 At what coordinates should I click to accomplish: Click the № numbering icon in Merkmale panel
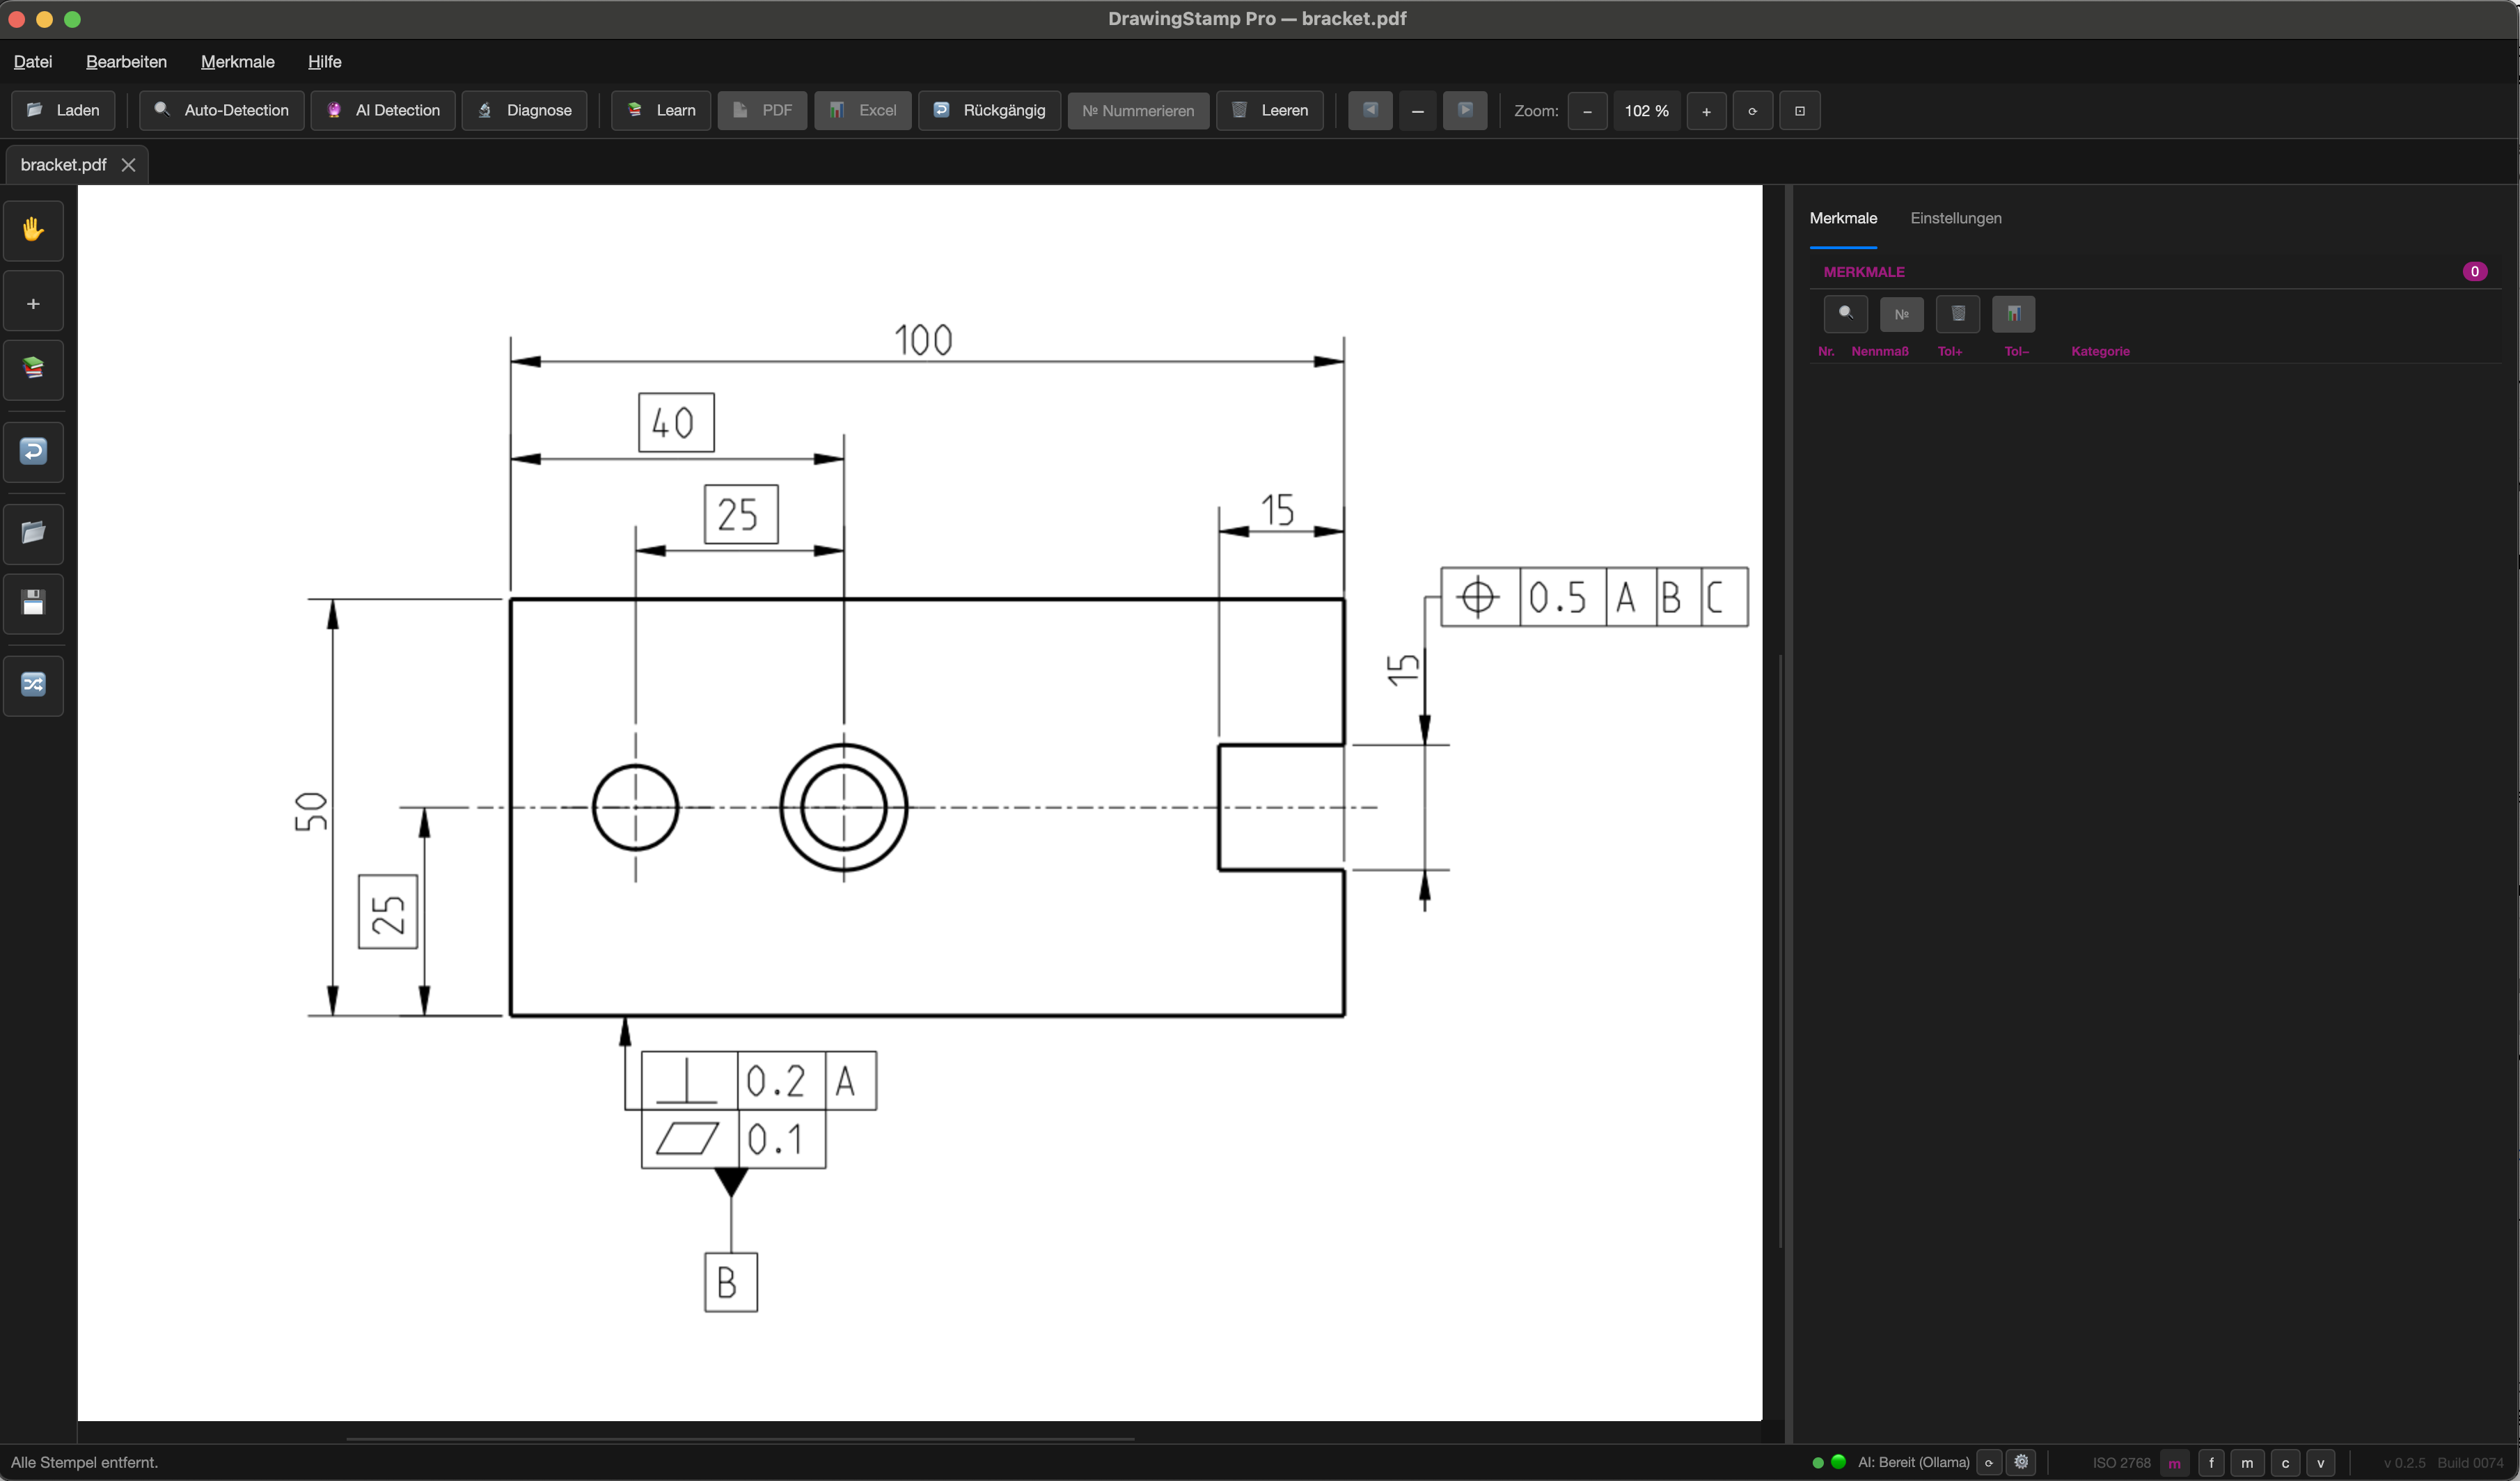tap(1901, 314)
